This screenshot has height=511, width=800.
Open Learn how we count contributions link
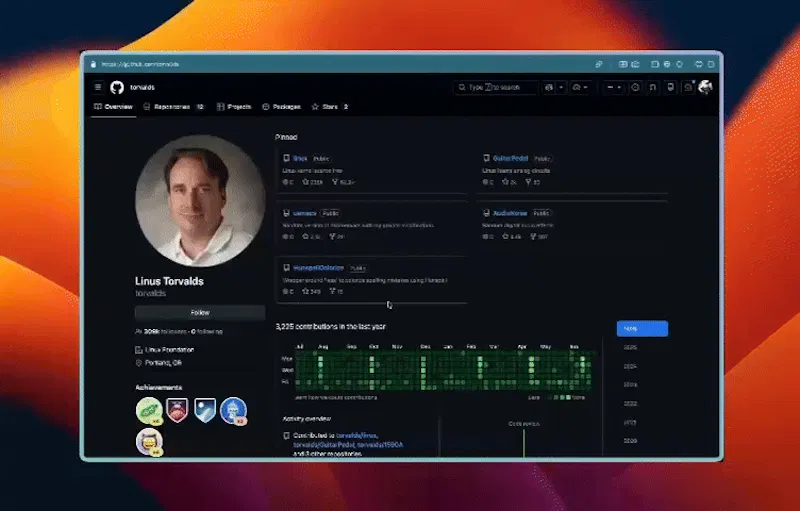pyautogui.click(x=336, y=397)
